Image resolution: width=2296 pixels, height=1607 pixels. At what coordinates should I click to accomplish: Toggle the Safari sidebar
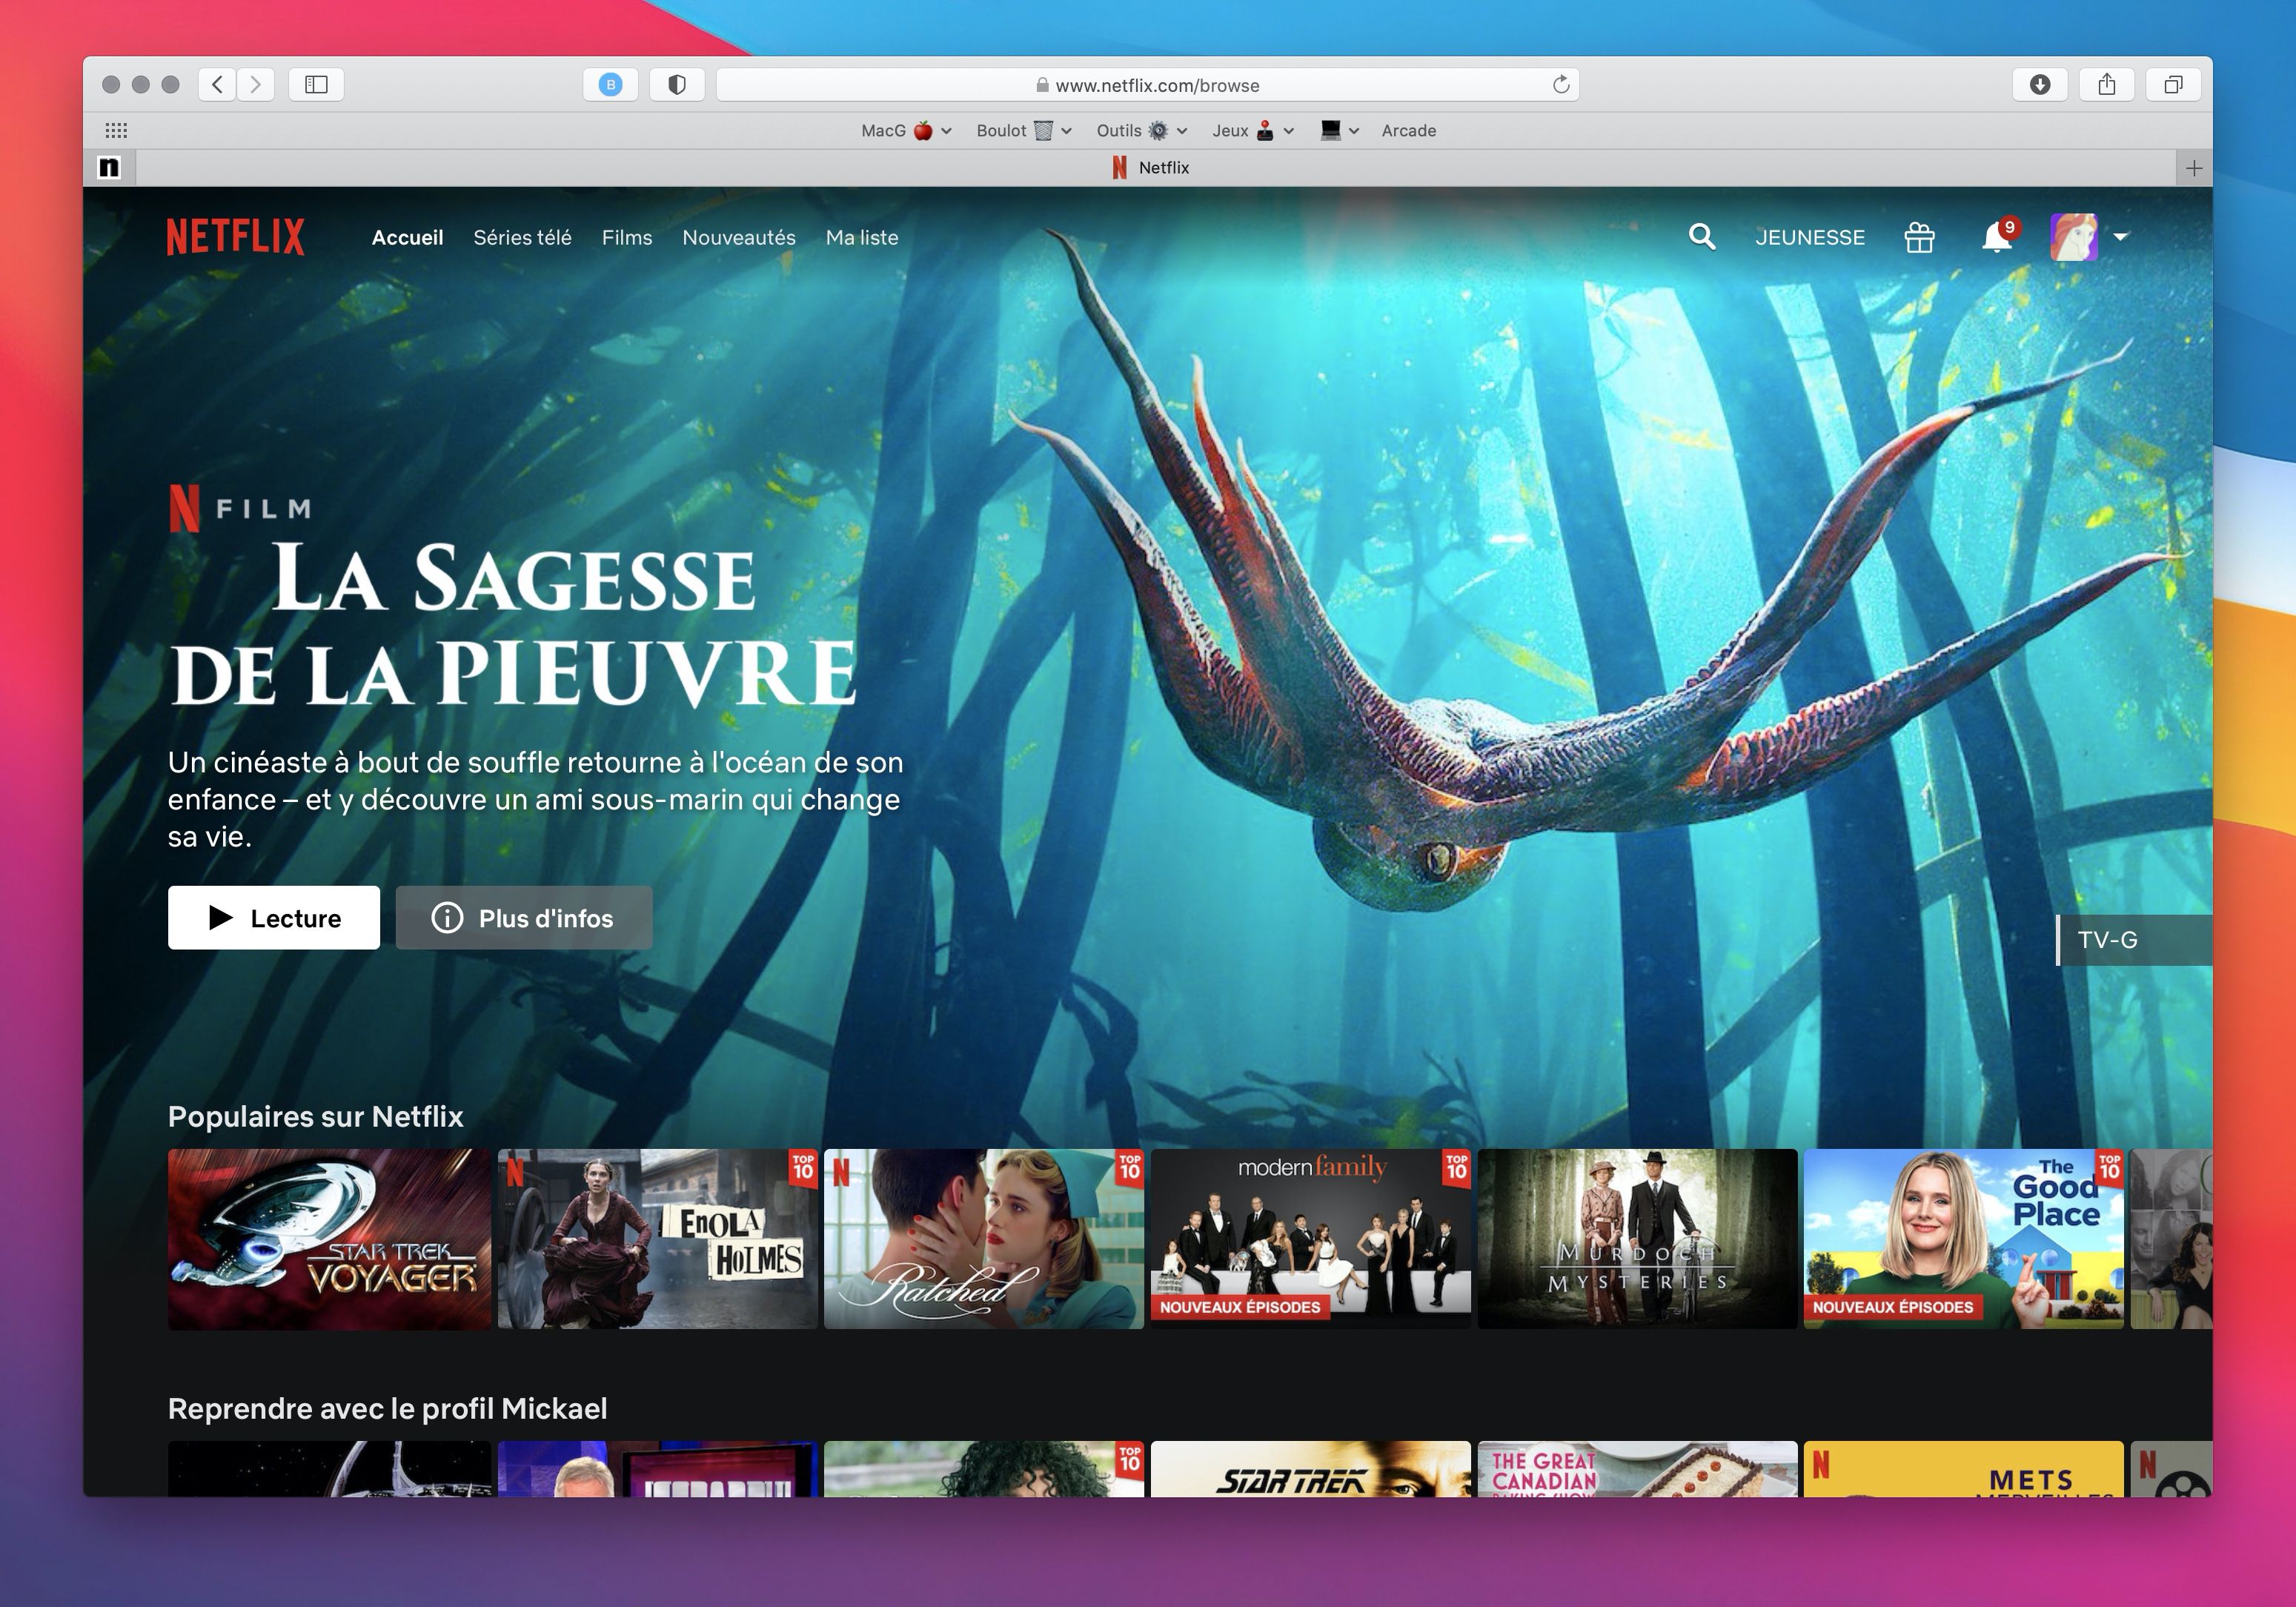tap(318, 85)
